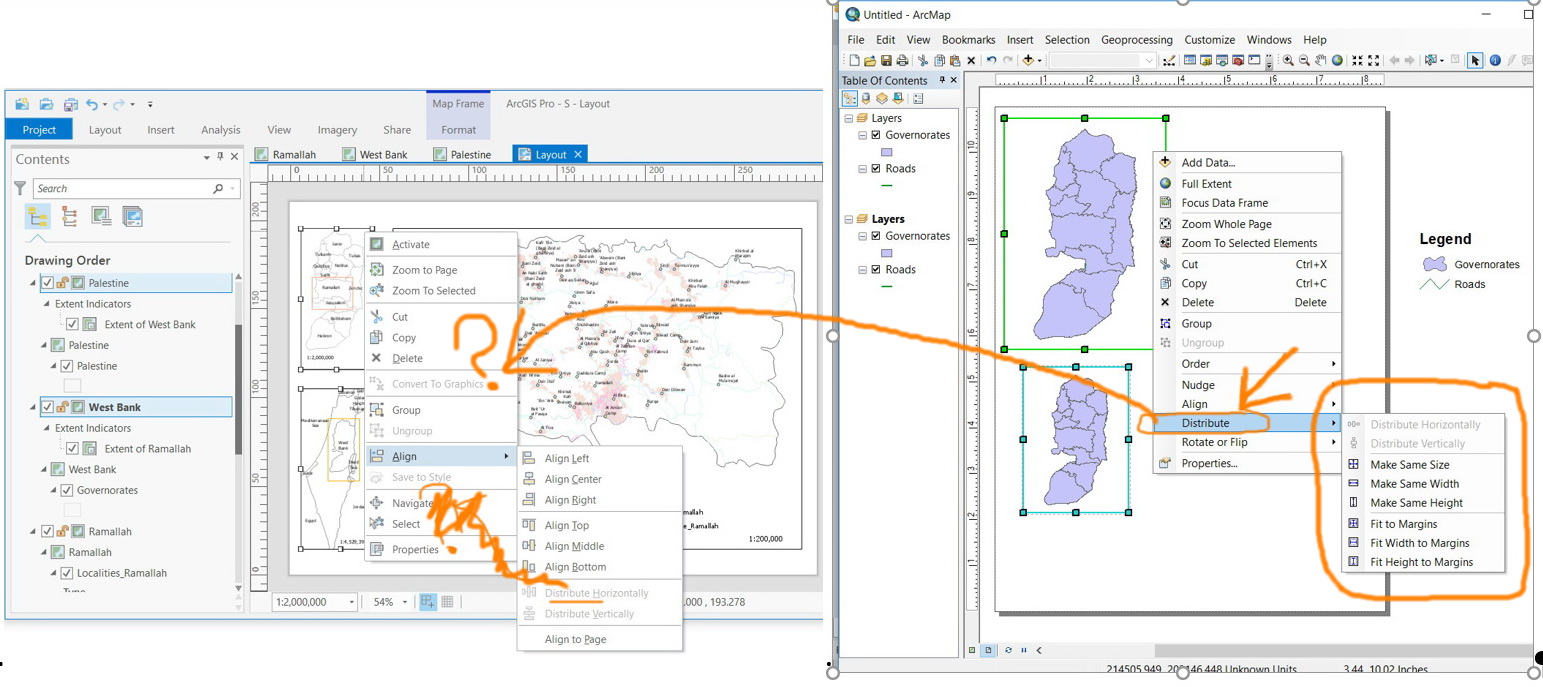
Task: Click ArcMap Add Data toolbar icon
Action: tap(1028, 61)
